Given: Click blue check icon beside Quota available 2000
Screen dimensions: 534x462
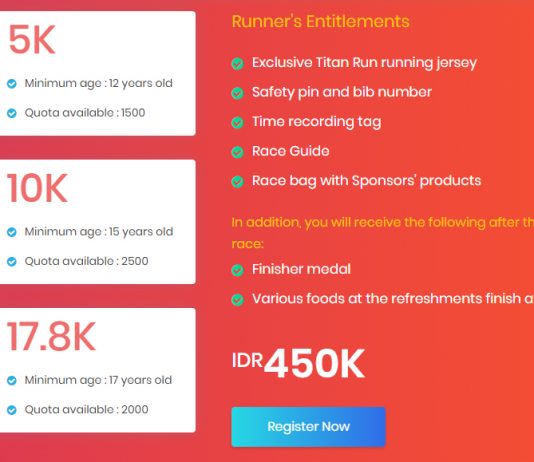Looking at the screenshot, I should 12,410.
